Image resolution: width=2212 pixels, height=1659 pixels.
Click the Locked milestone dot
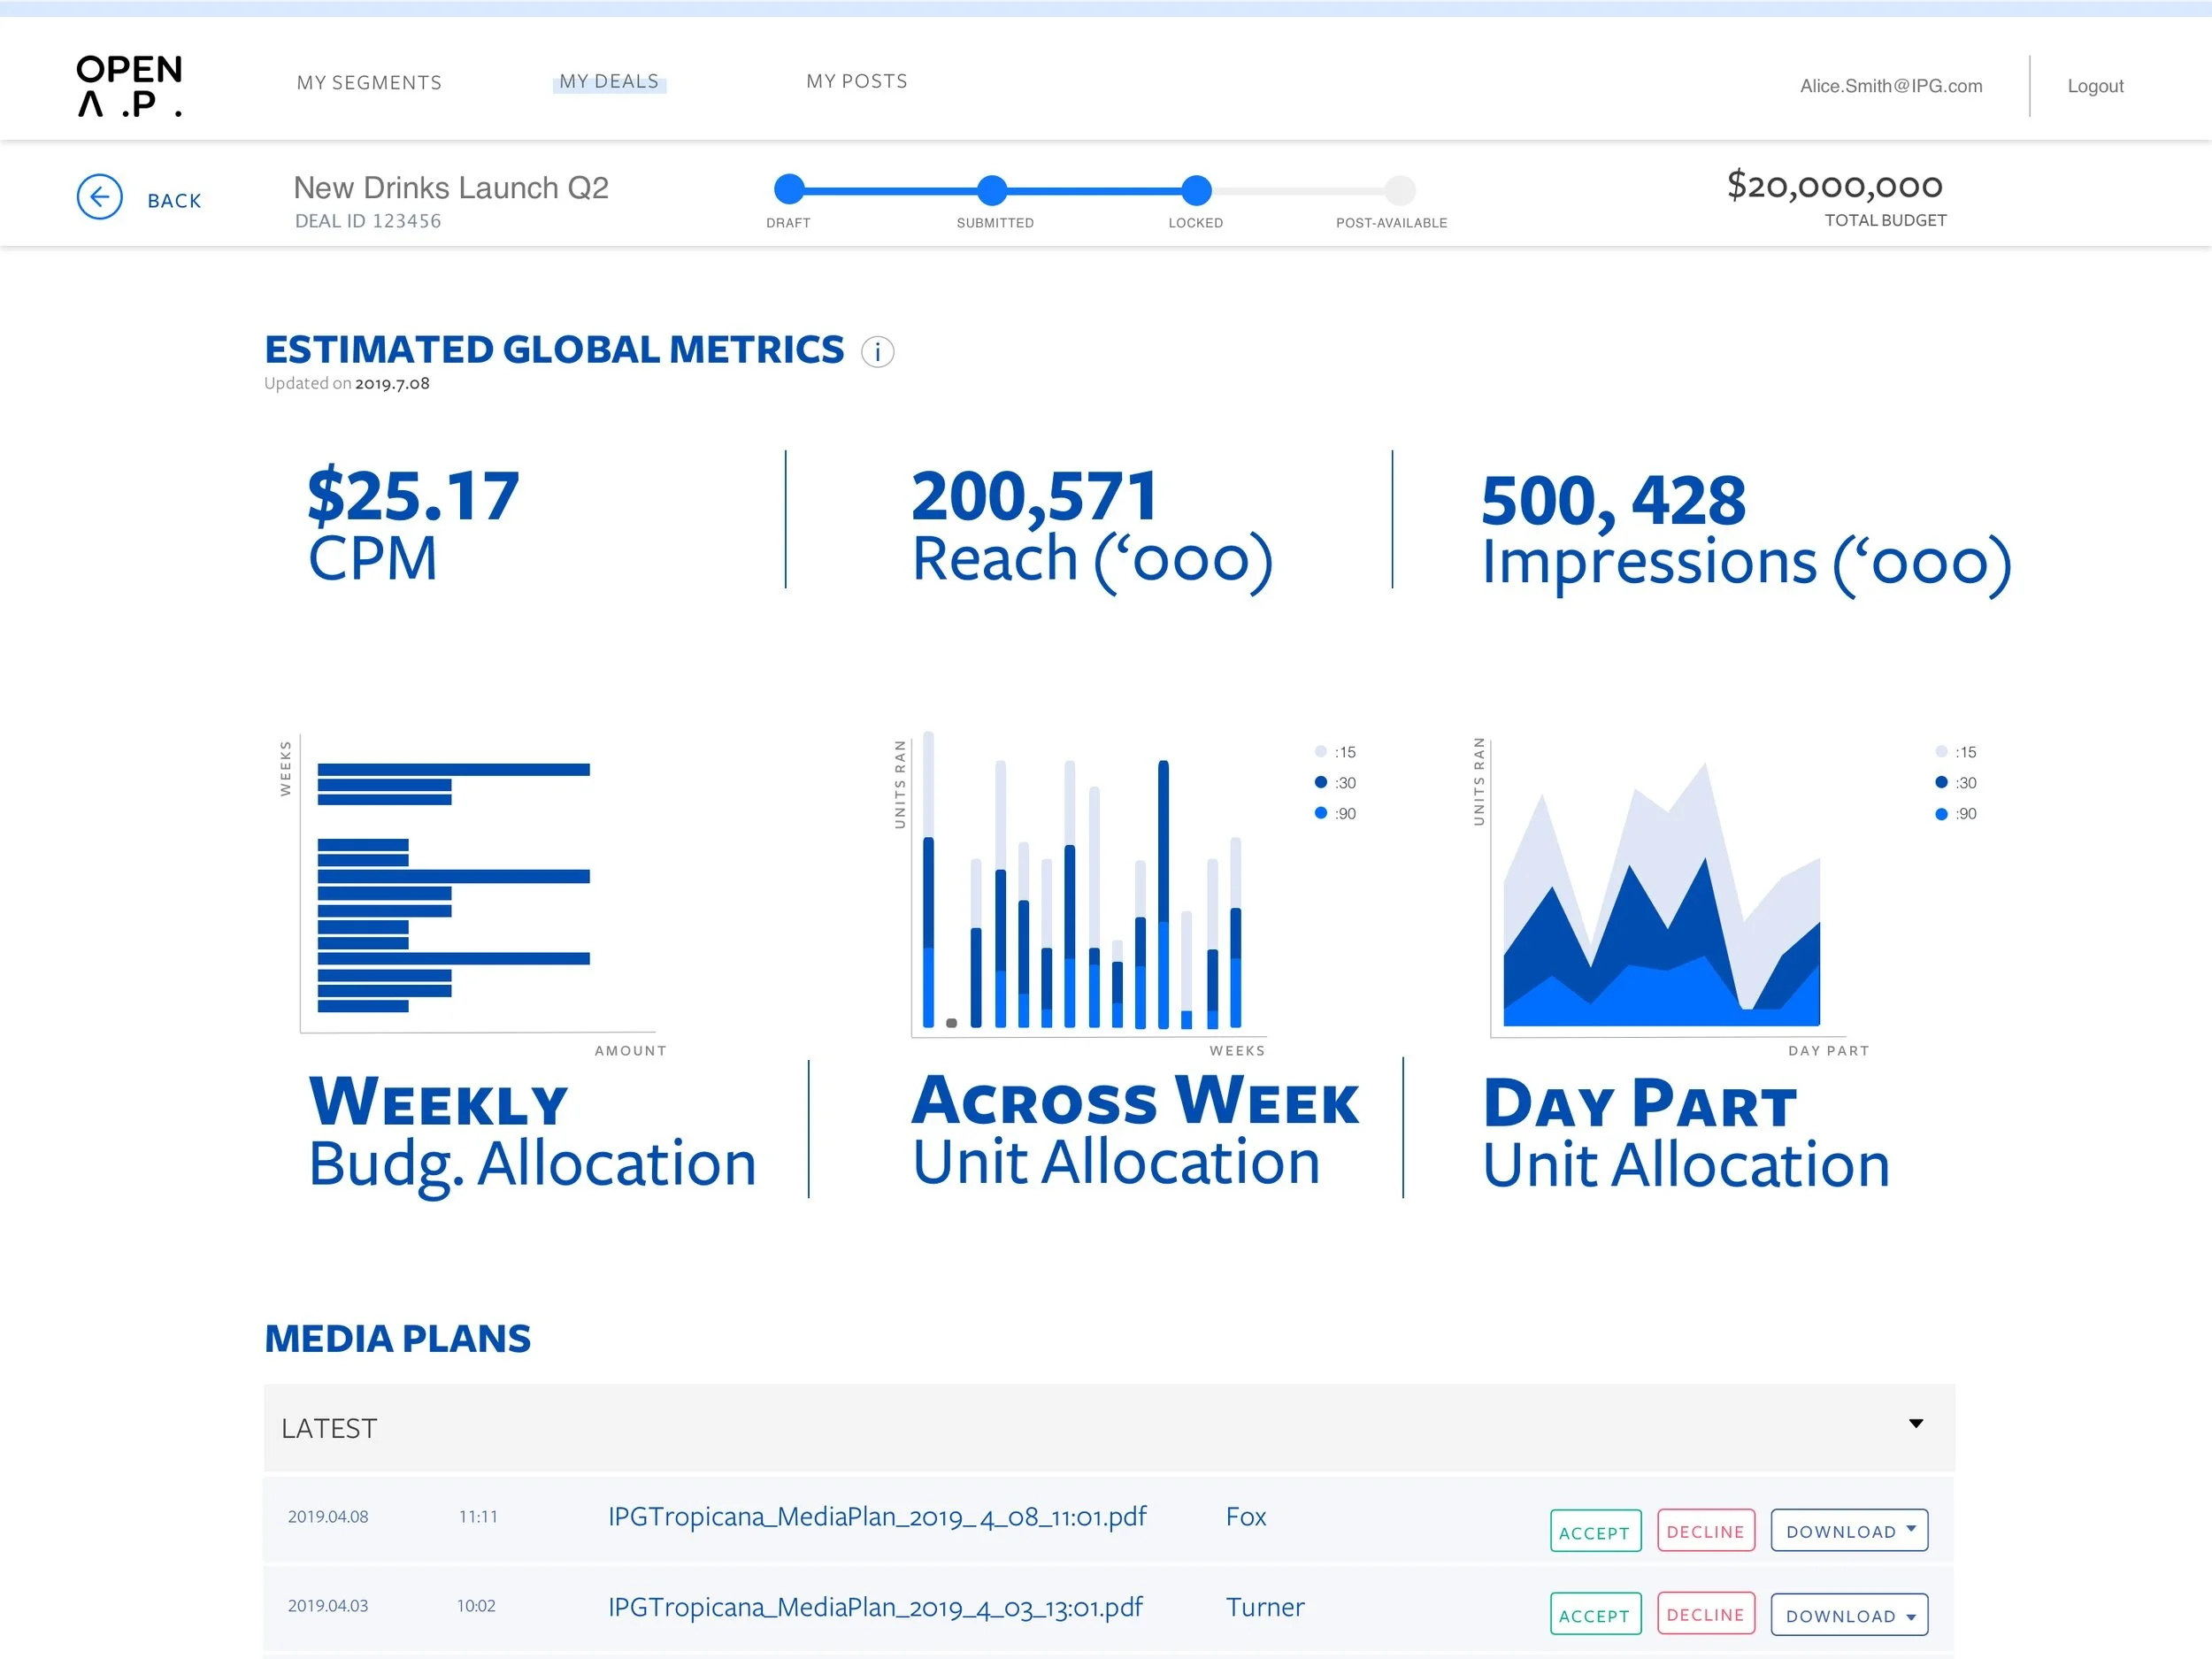(1196, 190)
